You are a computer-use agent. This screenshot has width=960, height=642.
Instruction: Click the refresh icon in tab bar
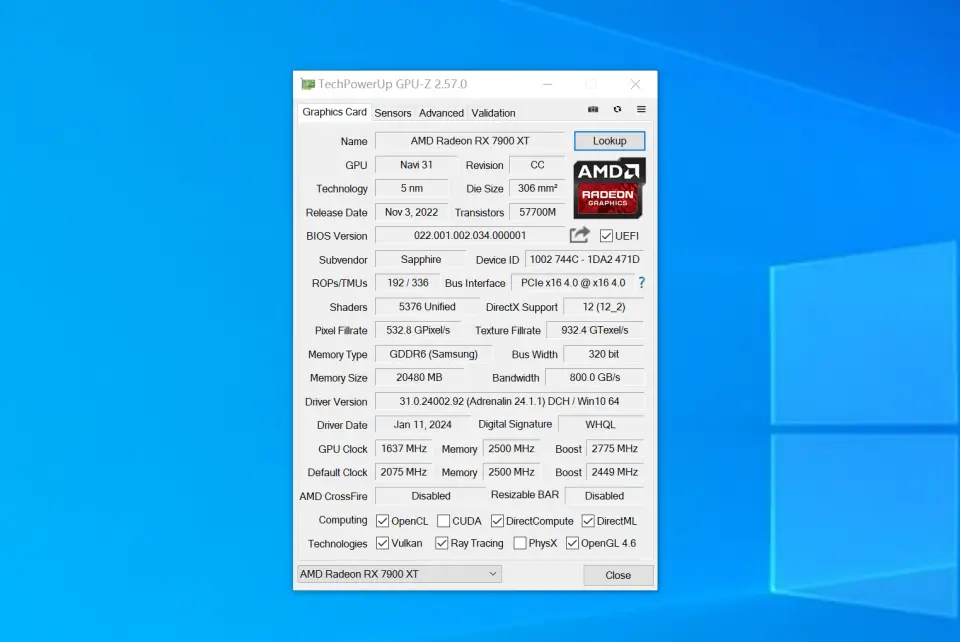click(617, 110)
